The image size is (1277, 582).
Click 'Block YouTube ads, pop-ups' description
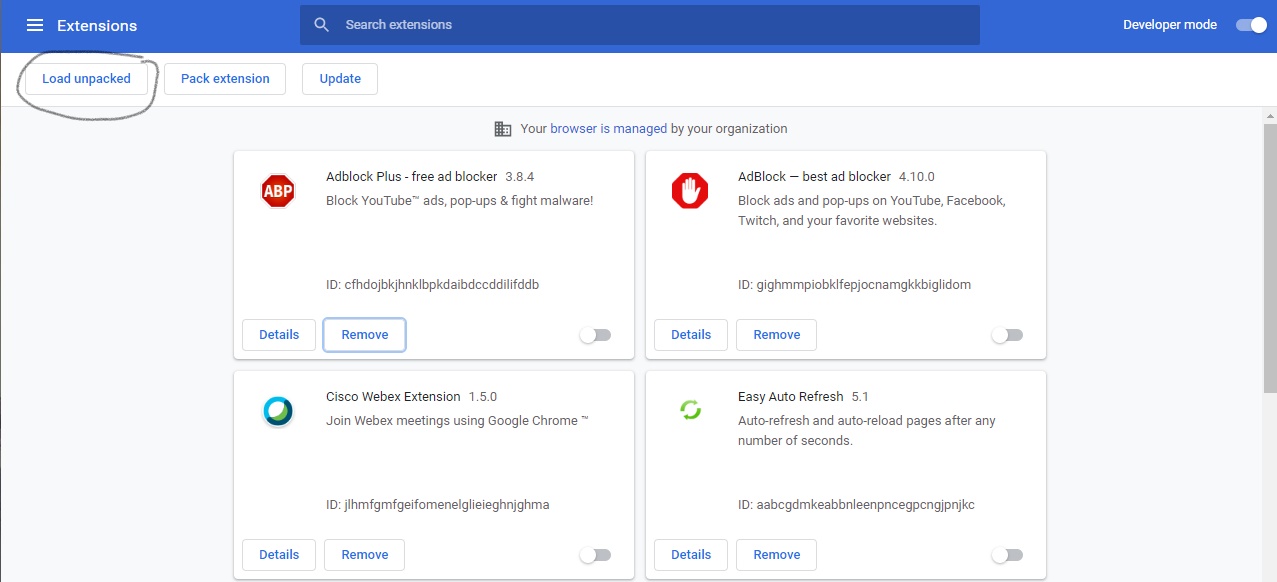pyautogui.click(x=459, y=201)
